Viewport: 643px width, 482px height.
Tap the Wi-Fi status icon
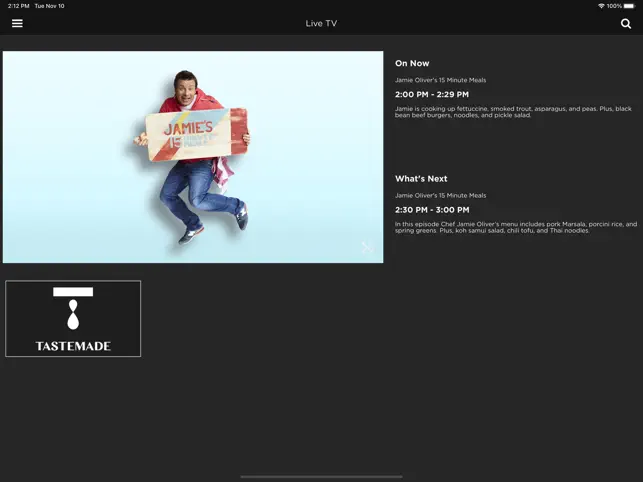pyautogui.click(x=601, y=6)
